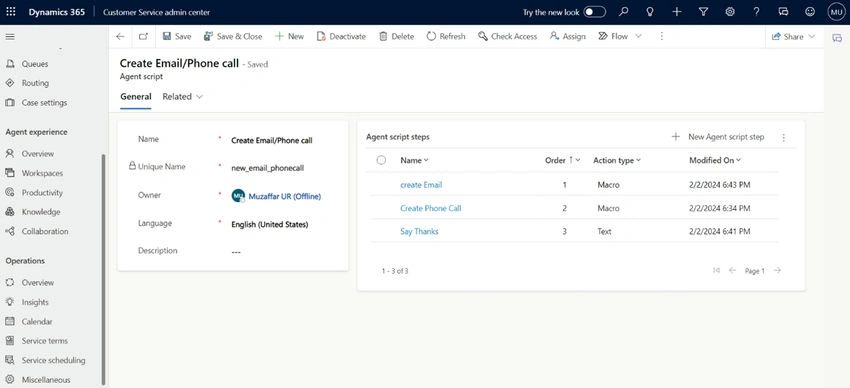Open Agent script steps more options ellipsis
850x388 pixels.
pyautogui.click(x=783, y=138)
